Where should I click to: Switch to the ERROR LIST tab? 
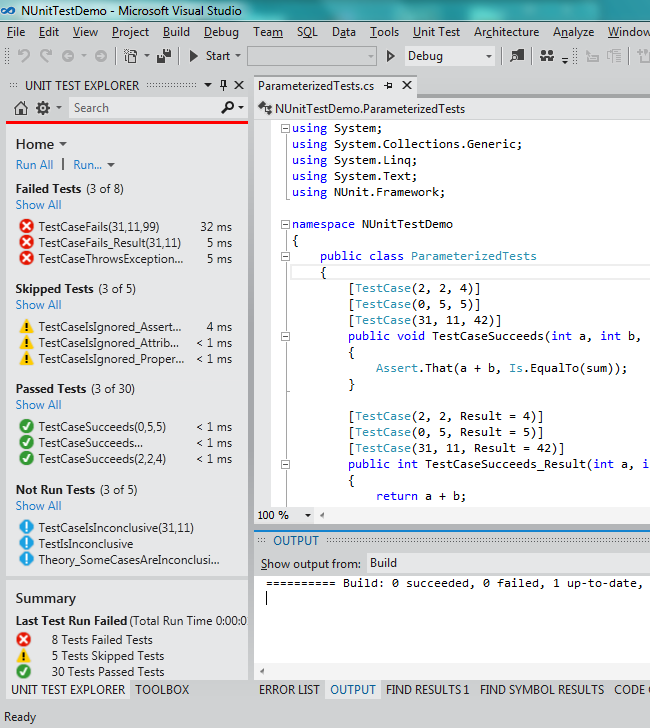(289, 689)
